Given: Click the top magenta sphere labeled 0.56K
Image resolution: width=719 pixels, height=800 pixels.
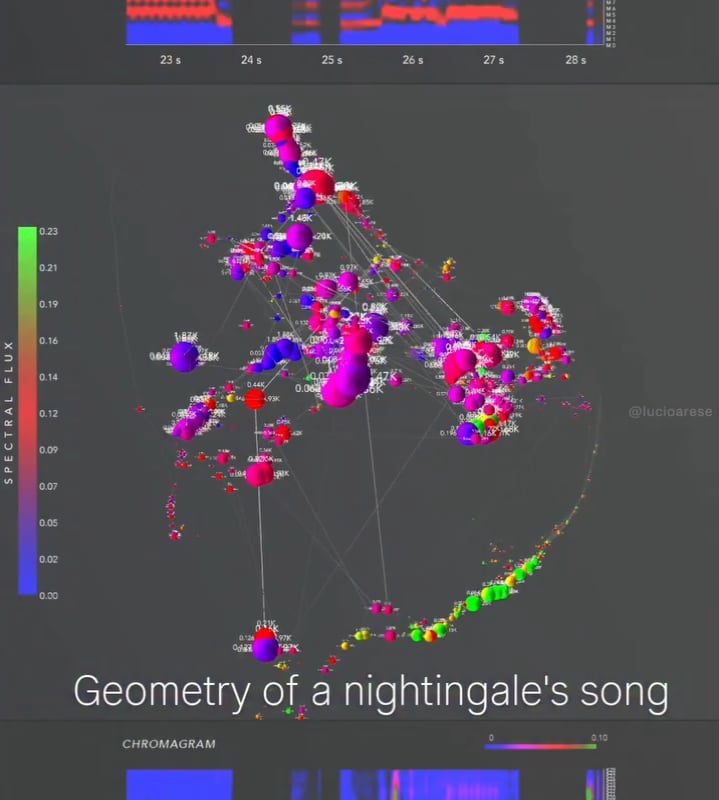Looking at the screenshot, I should pyautogui.click(x=278, y=128).
